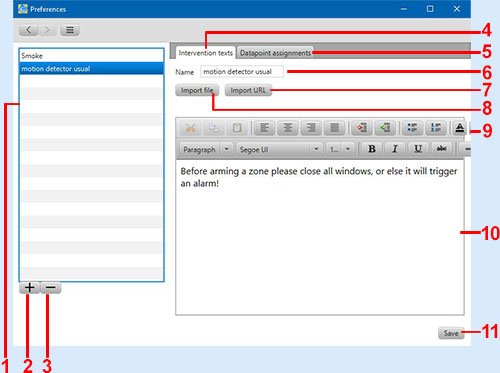Image resolution: width=500 pixels, height=373 pixels.
Task: Toggle underline formatting
Action: point(418,149)
